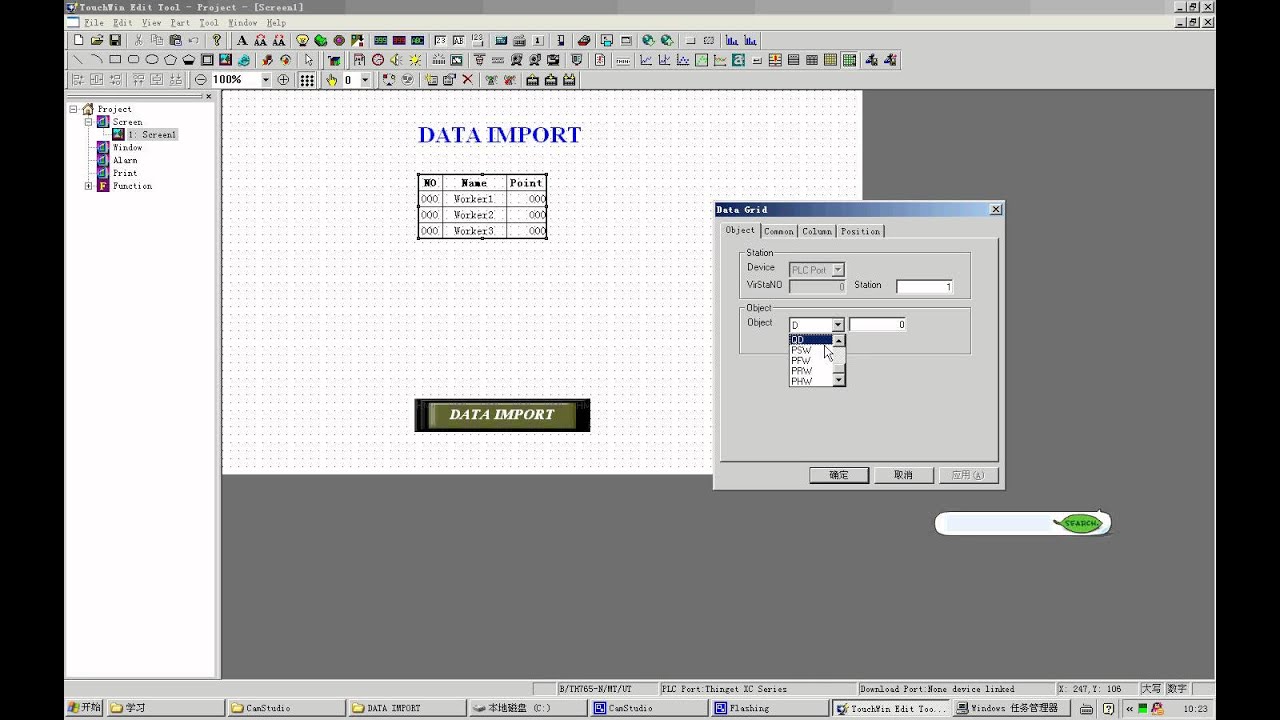Switch to the Column tab

(817, 231)
